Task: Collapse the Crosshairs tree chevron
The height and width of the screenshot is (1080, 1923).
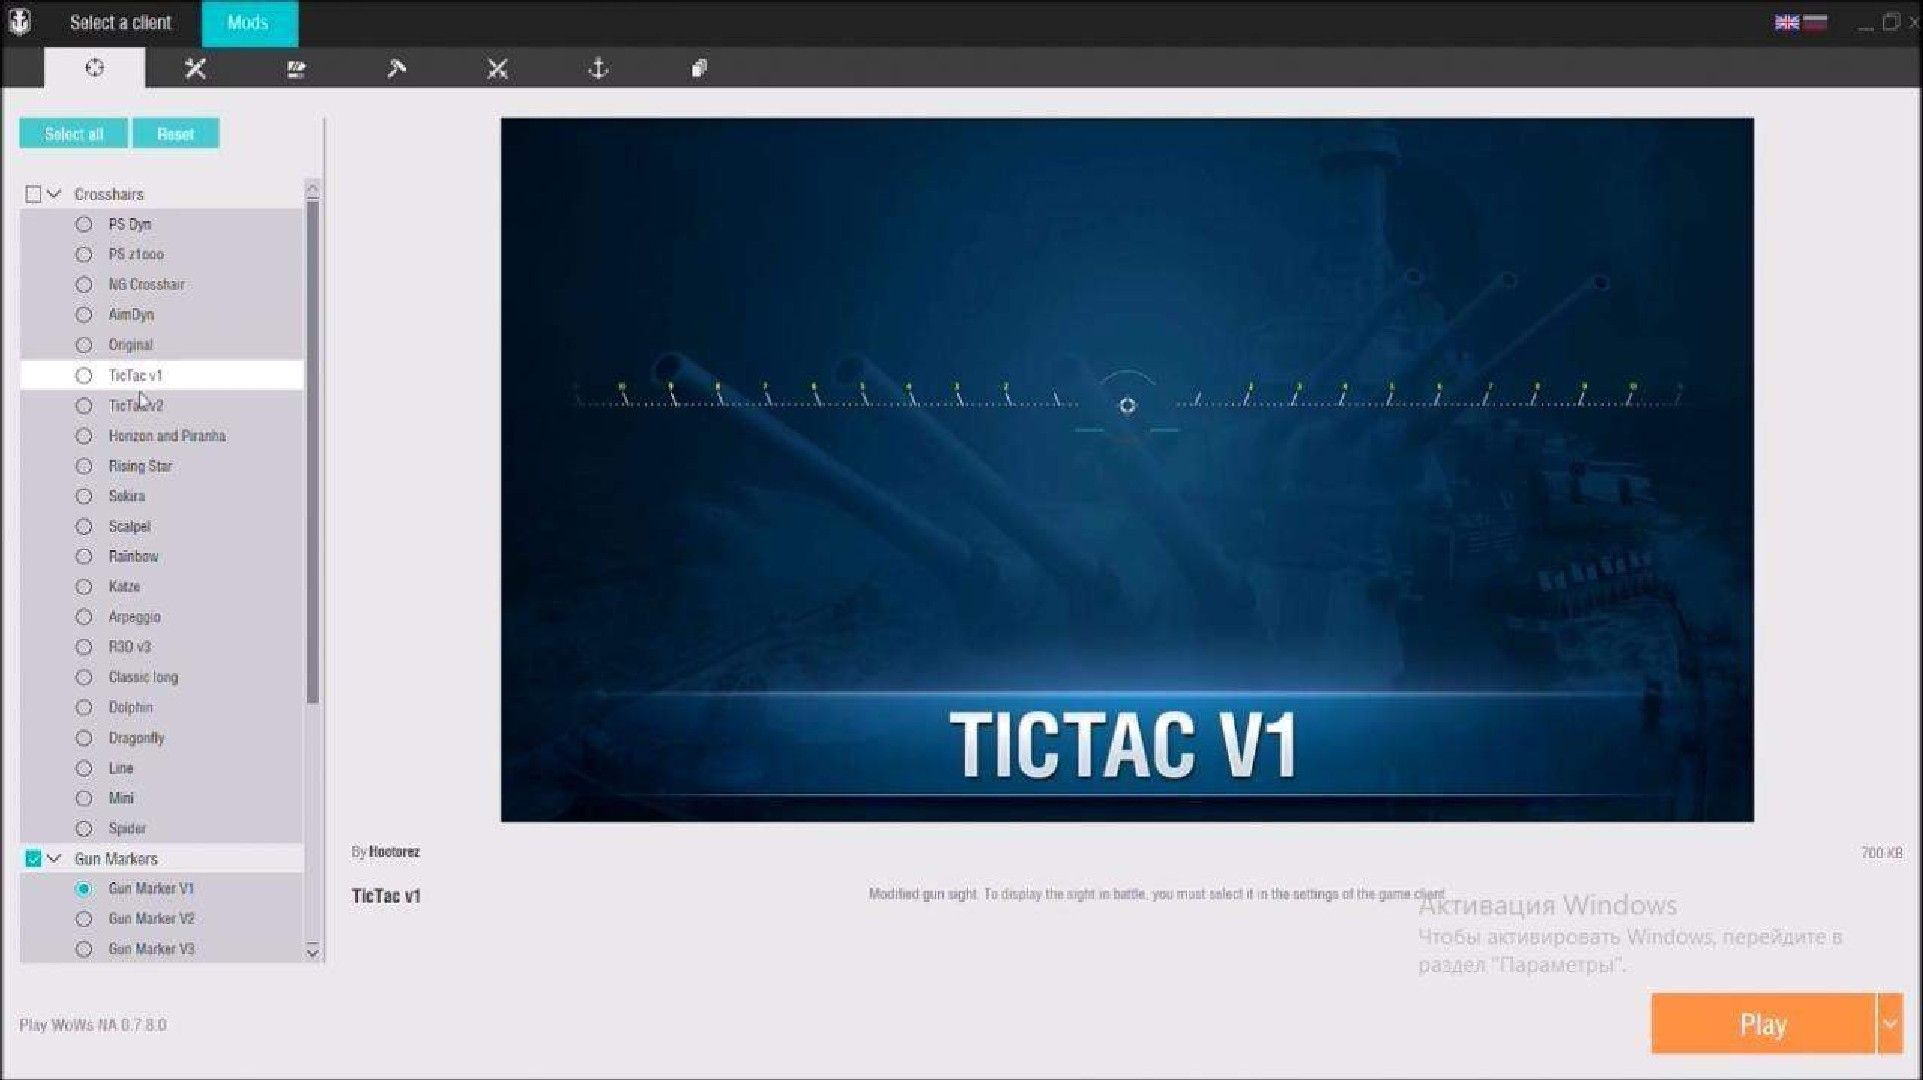Action: (55, 194)
